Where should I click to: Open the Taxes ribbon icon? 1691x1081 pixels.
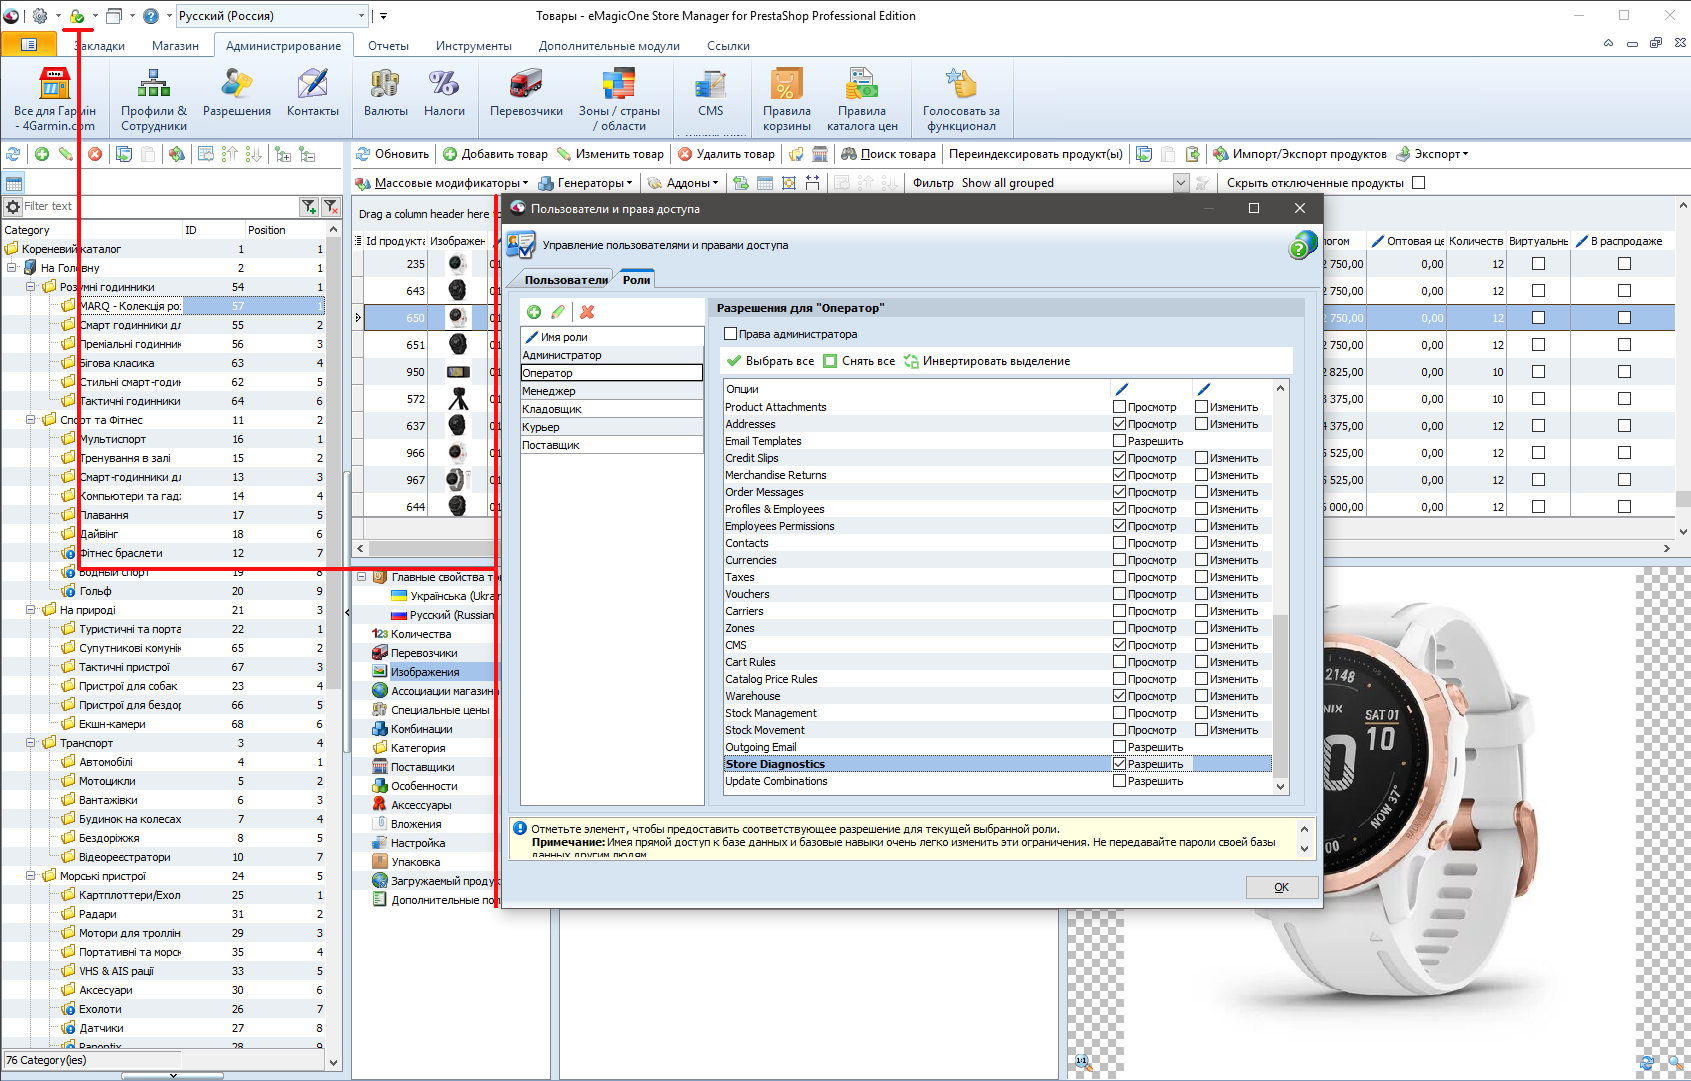click(444, 92)
